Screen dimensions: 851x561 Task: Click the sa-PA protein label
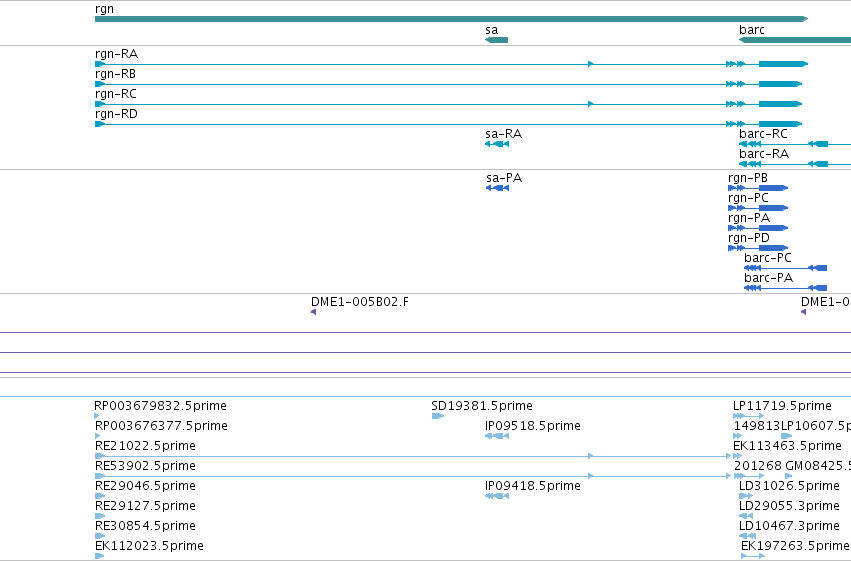click(x=504, y=177)
